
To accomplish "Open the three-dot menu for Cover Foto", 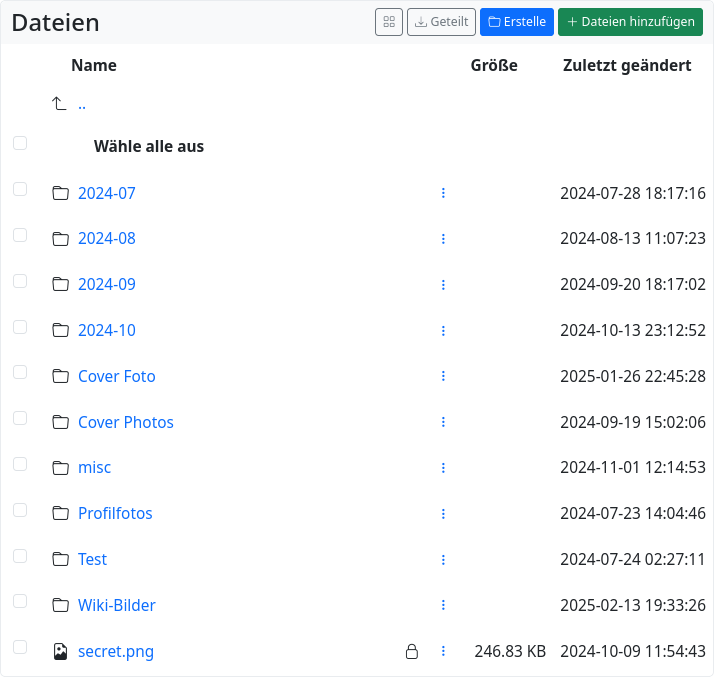I will pyautogui.click(x=443, y=376).
